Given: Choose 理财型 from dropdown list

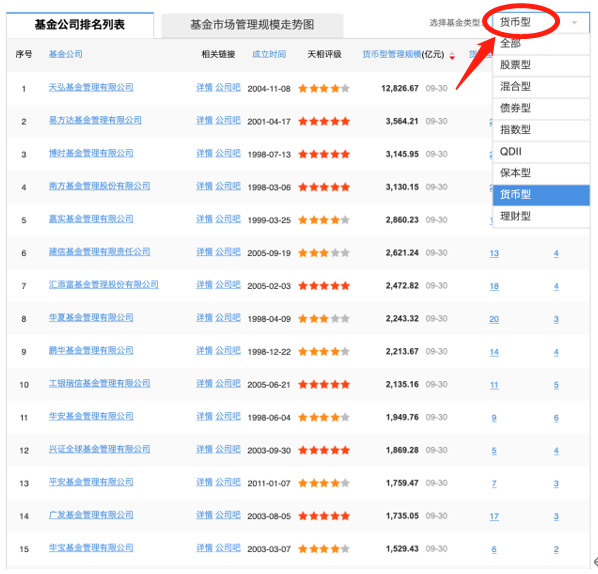Looking at the screenshot, I should (x=541, y=216).
